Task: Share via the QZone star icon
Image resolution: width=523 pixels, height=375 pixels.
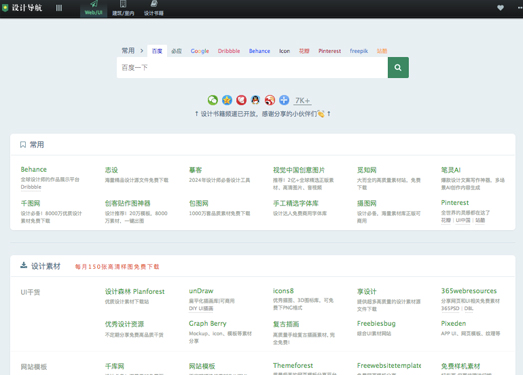Action: [227, 100]
